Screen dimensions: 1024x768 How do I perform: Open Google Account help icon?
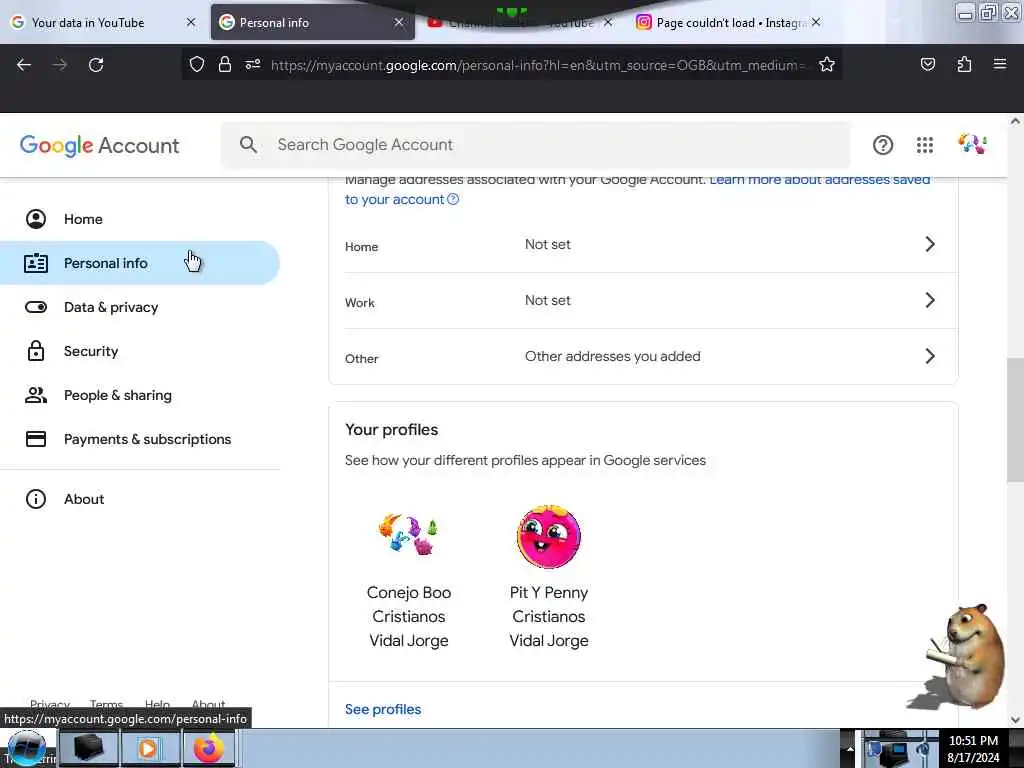coord(883,145)
